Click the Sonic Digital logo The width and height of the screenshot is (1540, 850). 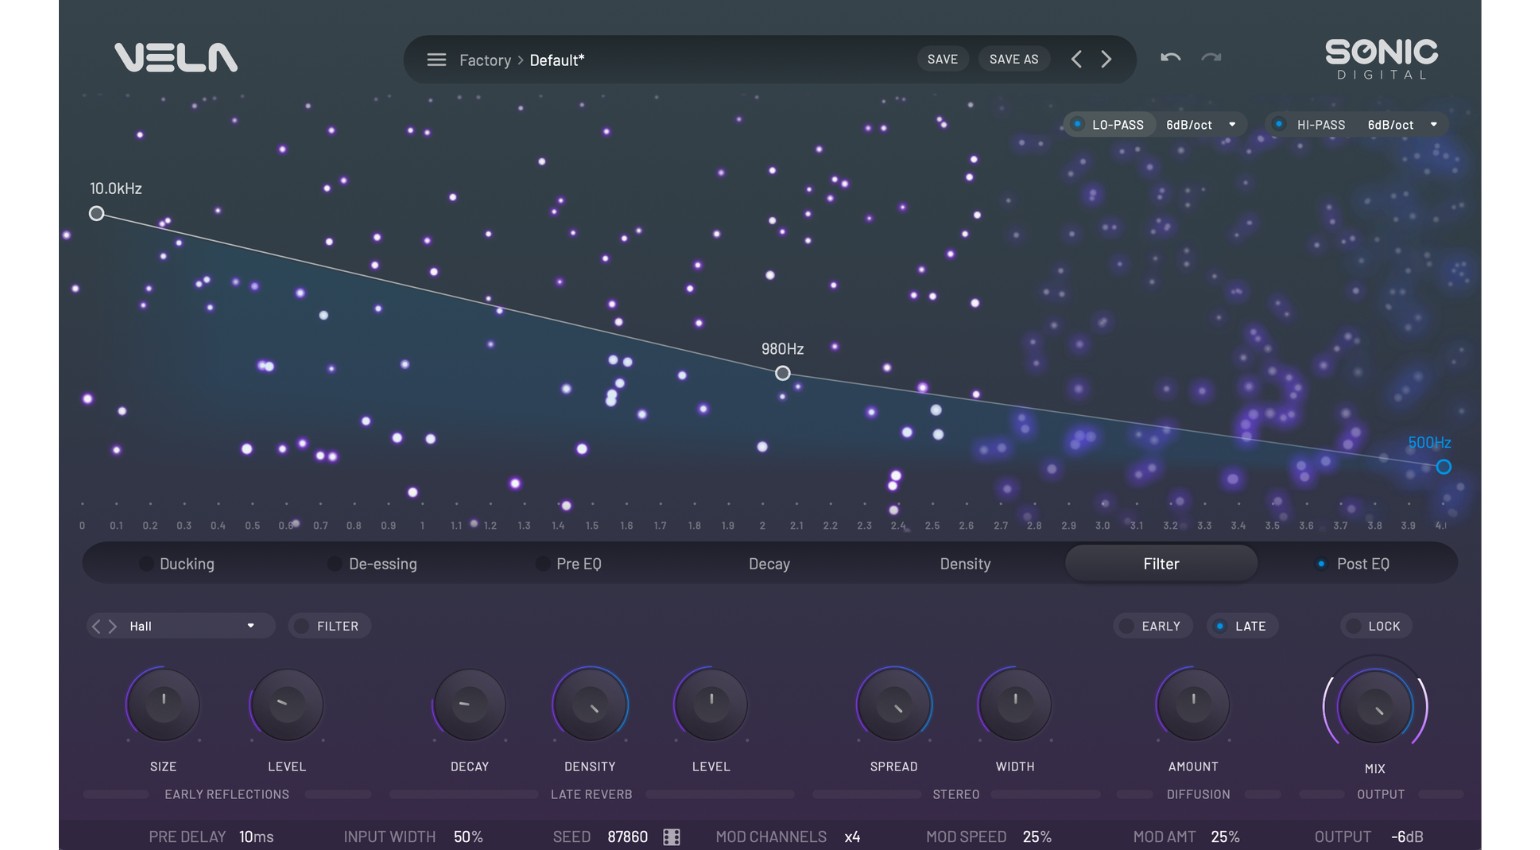click(1381, 58)
